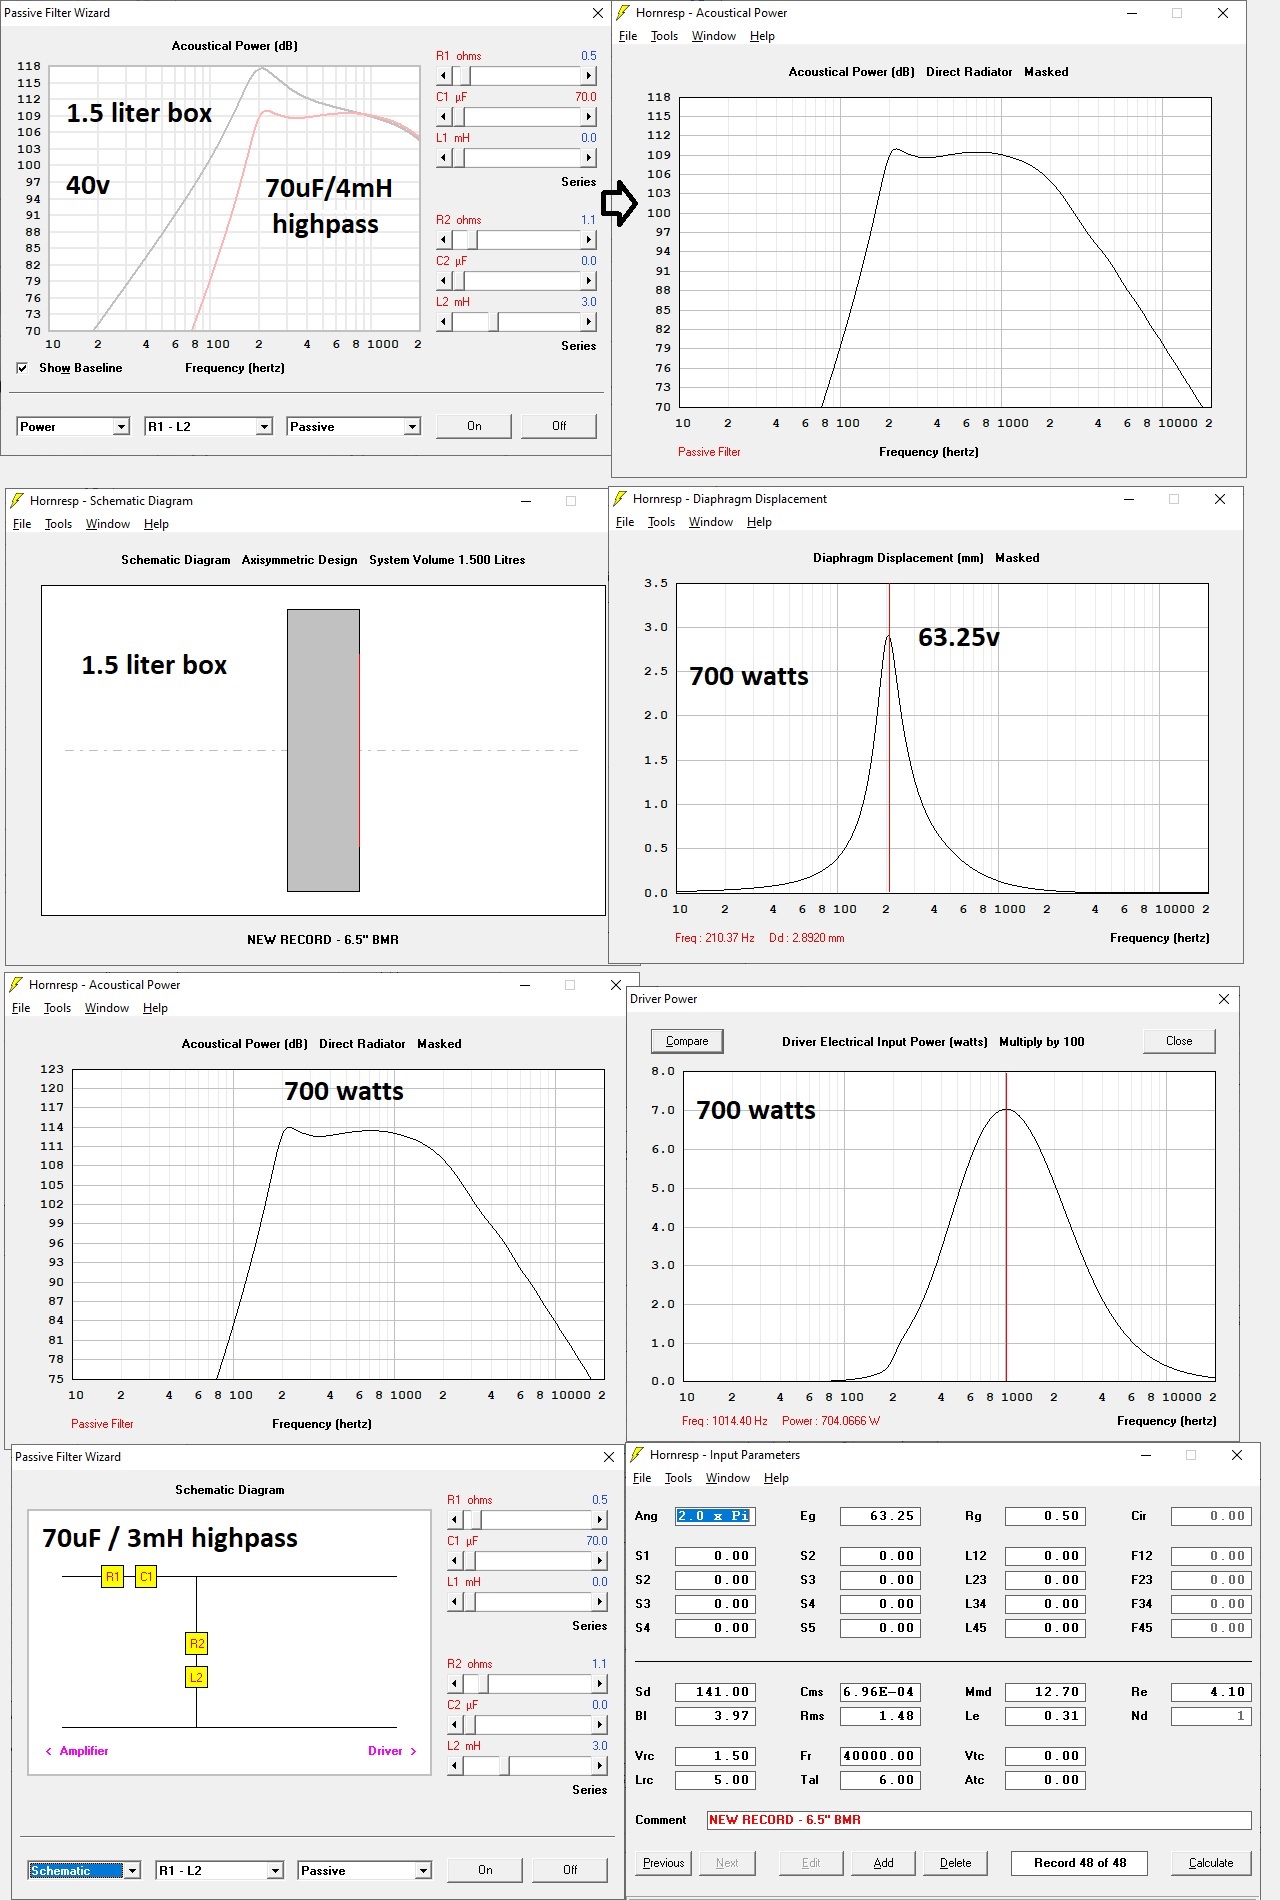Click Compare button in Driver Power window
This screenshot has height=1900, width=1280.
pos(687,1041)
